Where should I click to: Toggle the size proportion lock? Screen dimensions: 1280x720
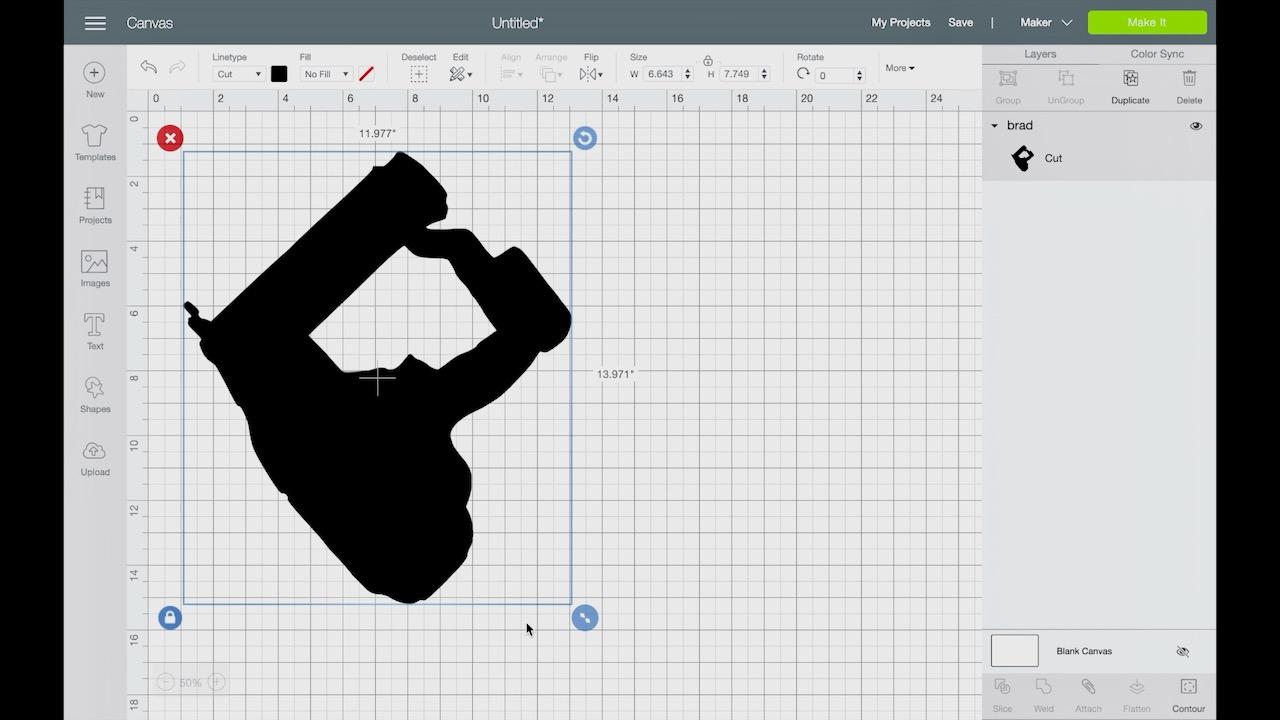[708, 61]
